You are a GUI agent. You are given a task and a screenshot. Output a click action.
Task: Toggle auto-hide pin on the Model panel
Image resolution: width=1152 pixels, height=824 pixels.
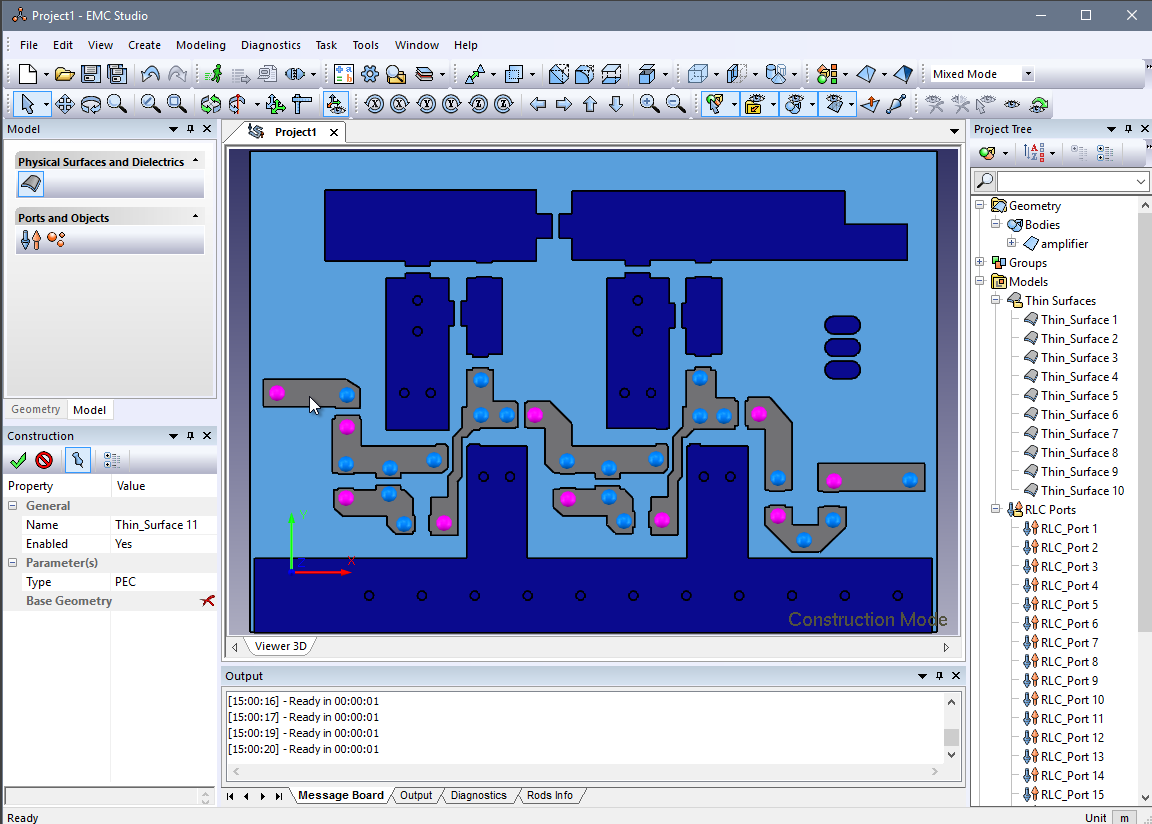click(x=190, y=129)
